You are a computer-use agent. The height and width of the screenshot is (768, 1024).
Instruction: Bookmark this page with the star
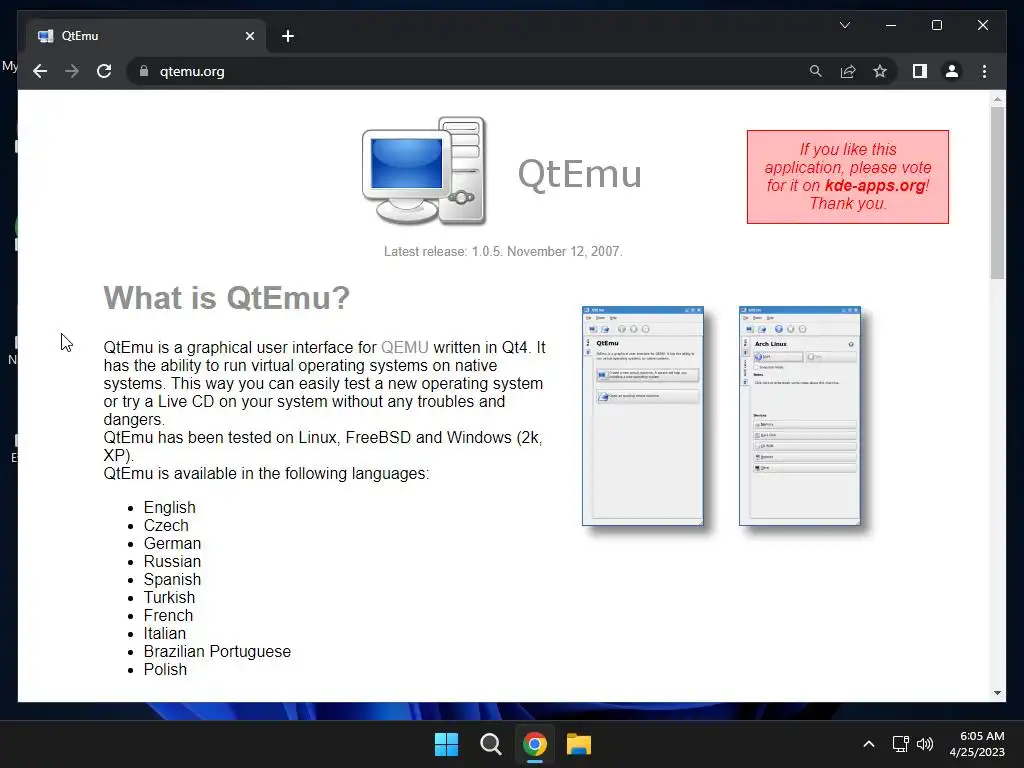(880, 71)
